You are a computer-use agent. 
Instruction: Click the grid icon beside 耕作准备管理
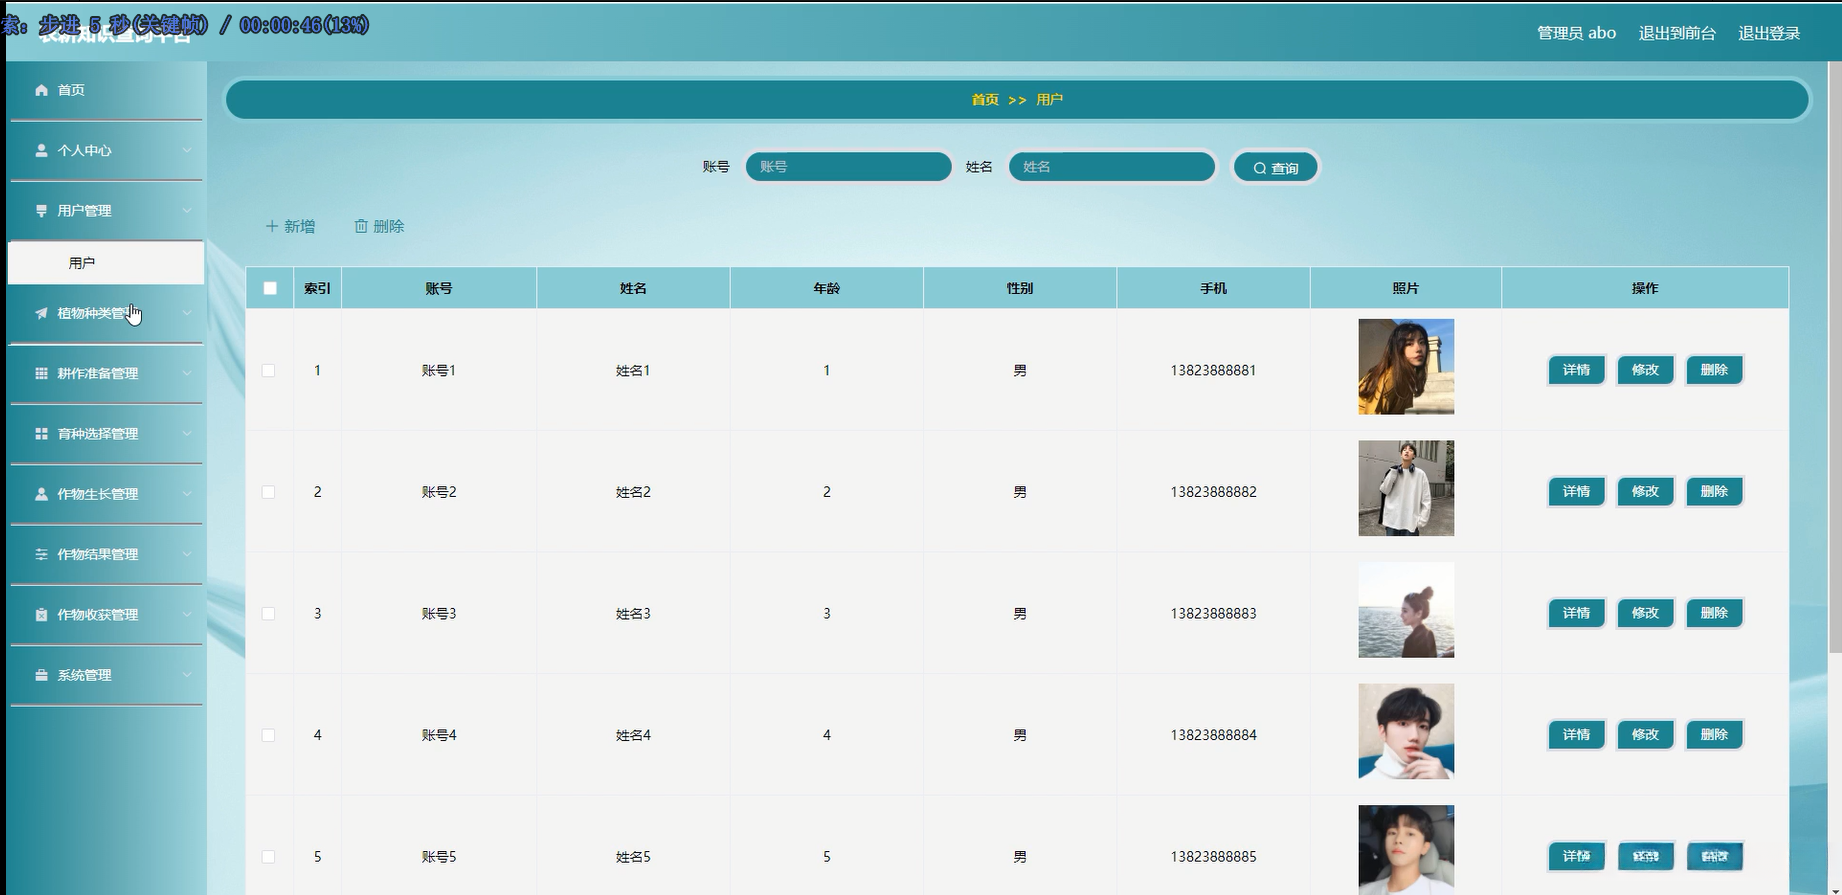pyautogui.click(x=41, y=373)
